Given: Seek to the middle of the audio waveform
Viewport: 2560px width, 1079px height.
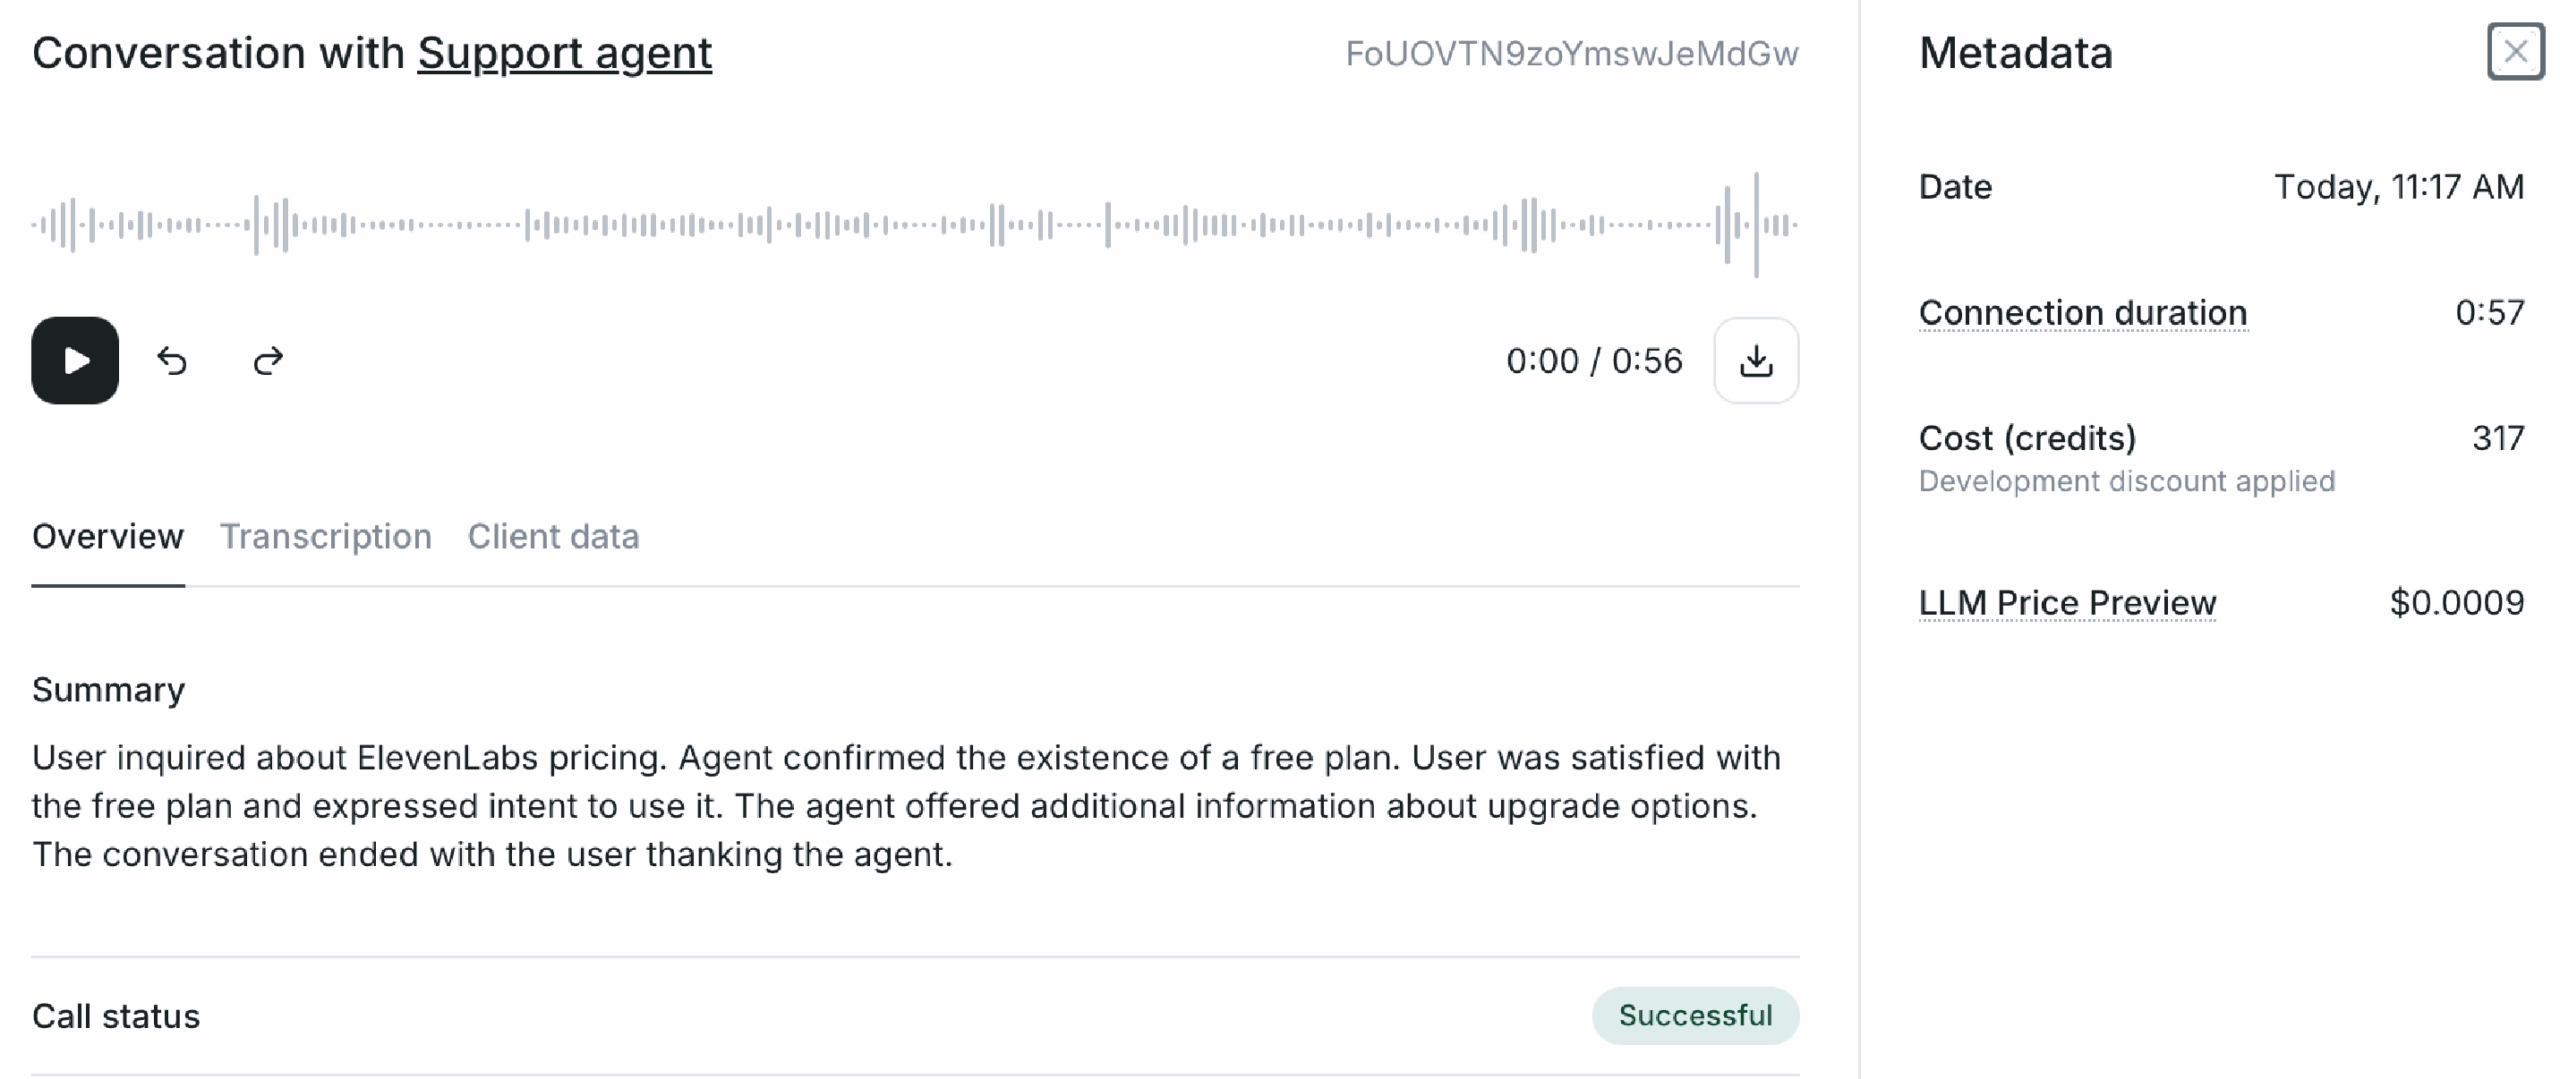Looking at the screenshot, I should click(915, 225).
